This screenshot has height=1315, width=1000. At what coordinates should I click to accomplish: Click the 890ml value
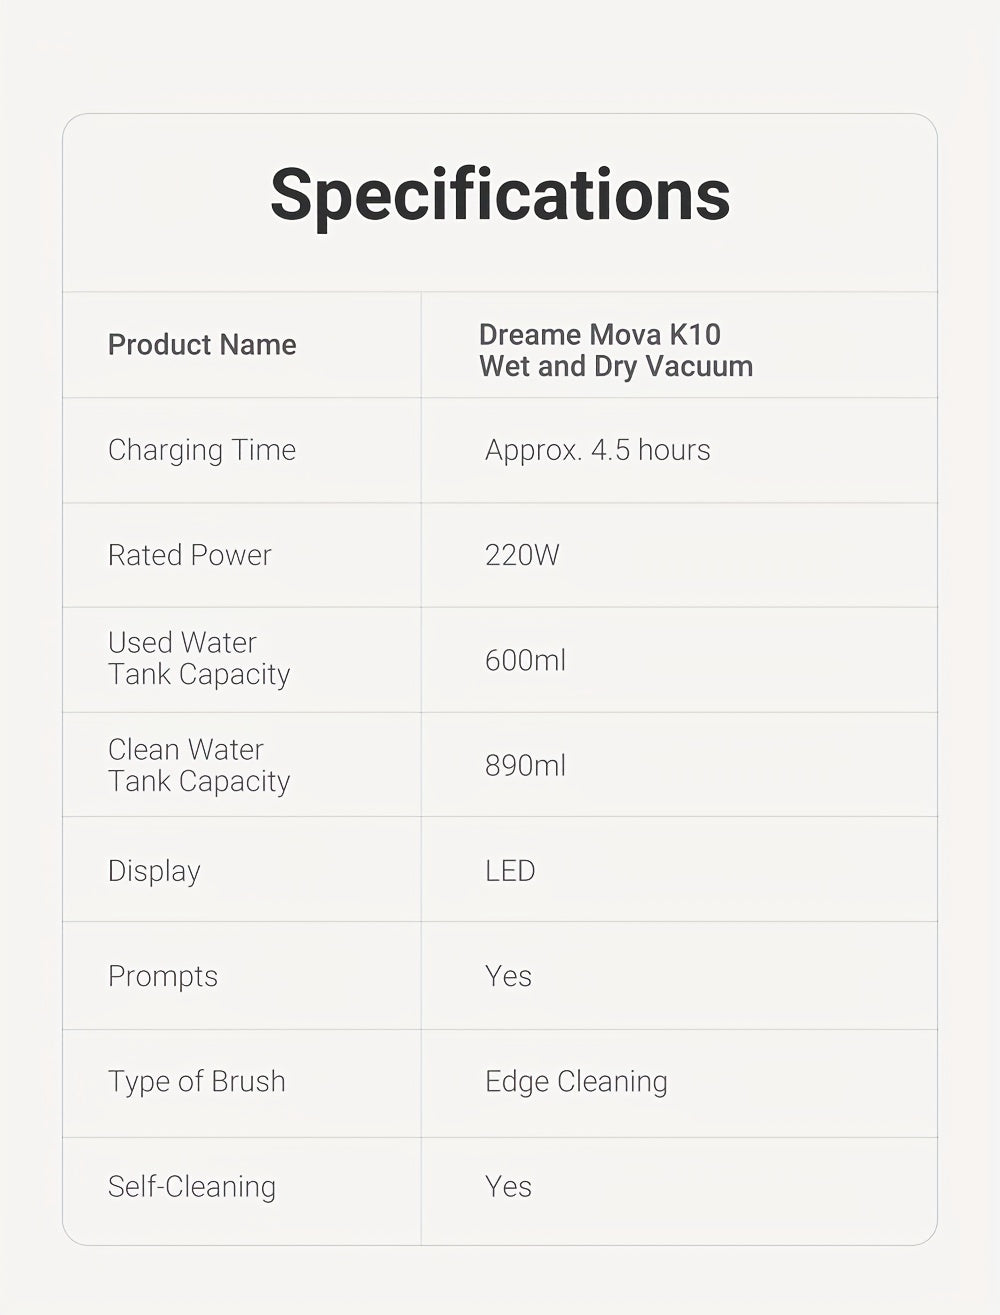tap(525, 766)
